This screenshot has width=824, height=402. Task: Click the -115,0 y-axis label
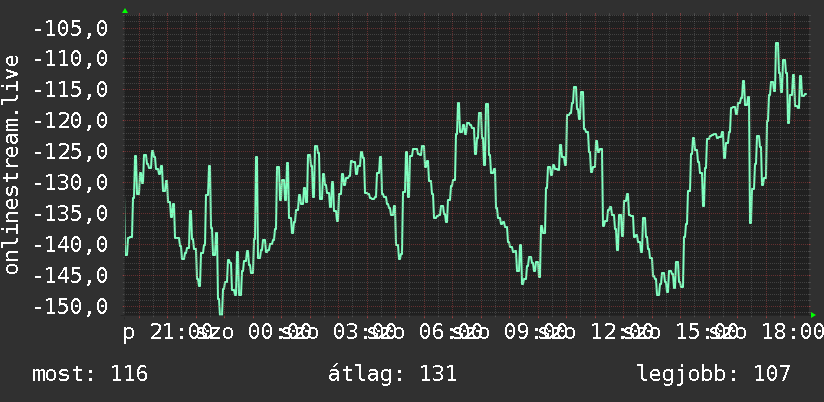point(70,90)
